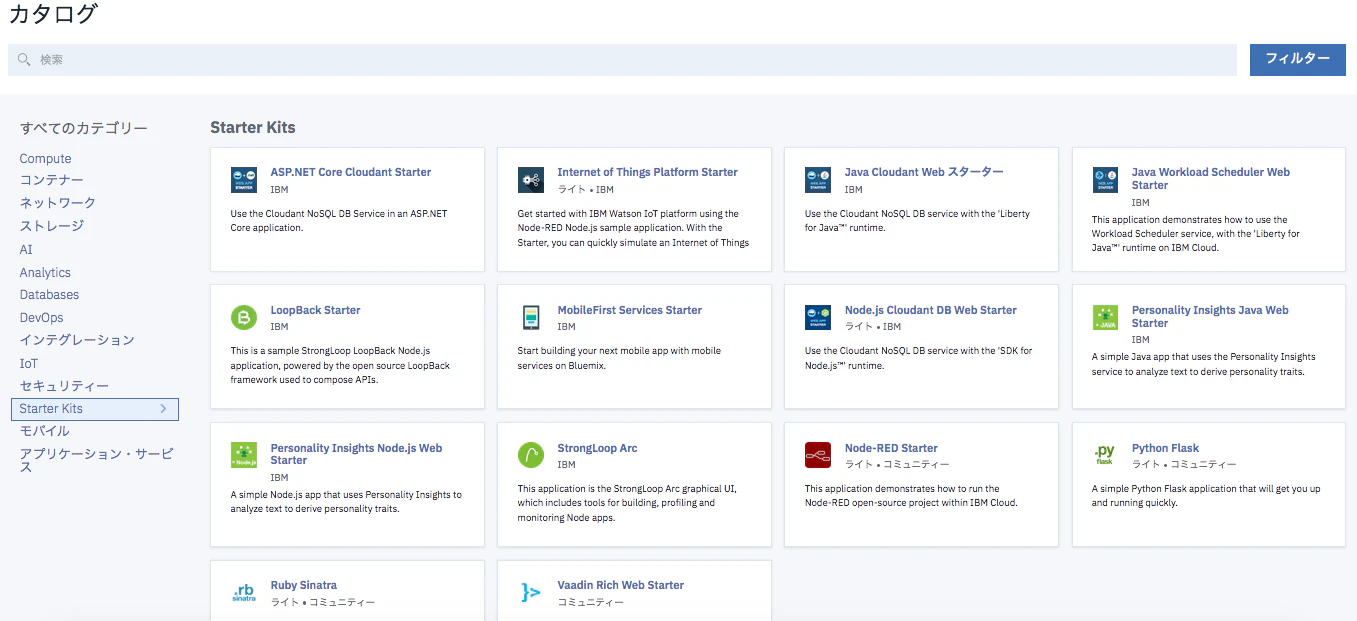Click the green StrongLoop Arc icon
The width and height of the screenshot is (1357, 621).
[530, 456]
